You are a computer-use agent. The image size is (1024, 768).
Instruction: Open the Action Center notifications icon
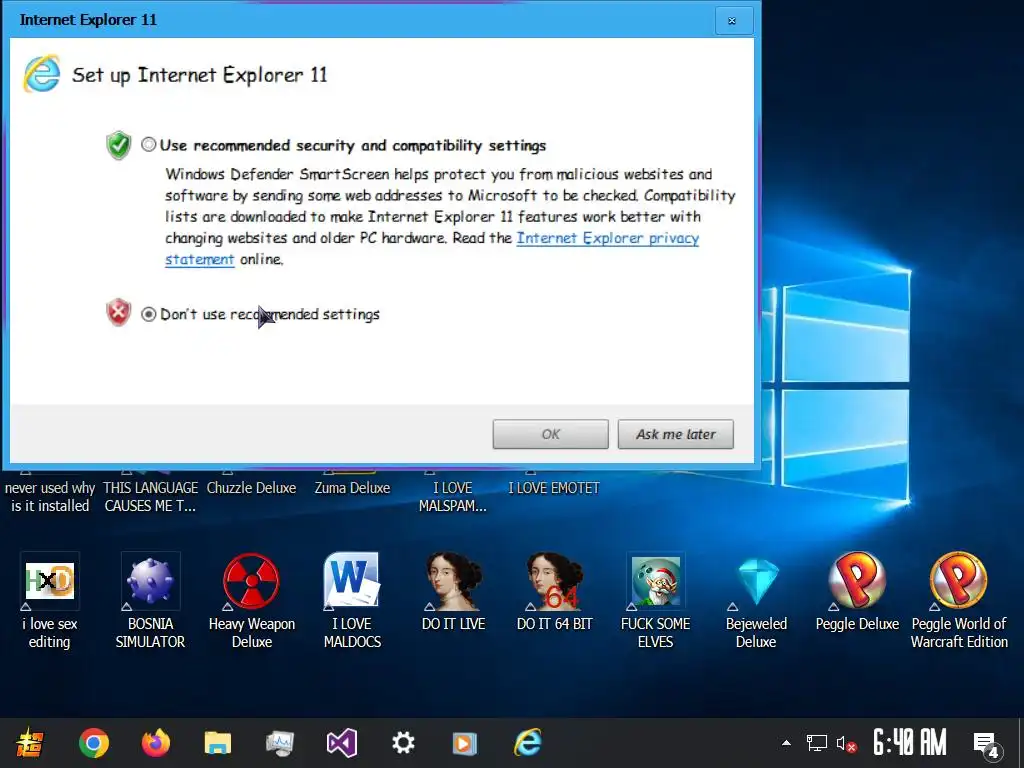pos(987,744)
